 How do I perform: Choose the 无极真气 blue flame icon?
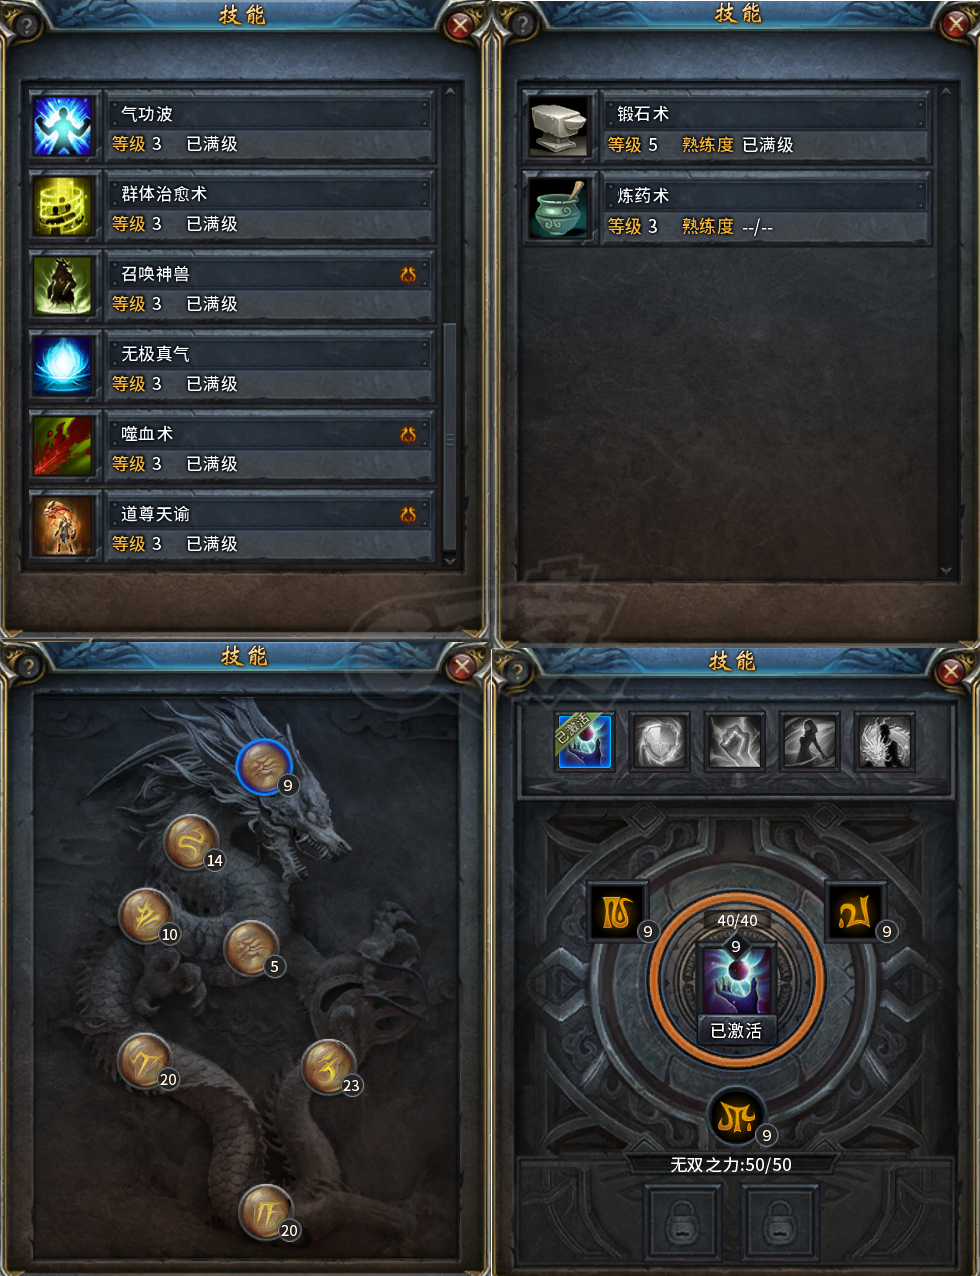tap(62, 366)
